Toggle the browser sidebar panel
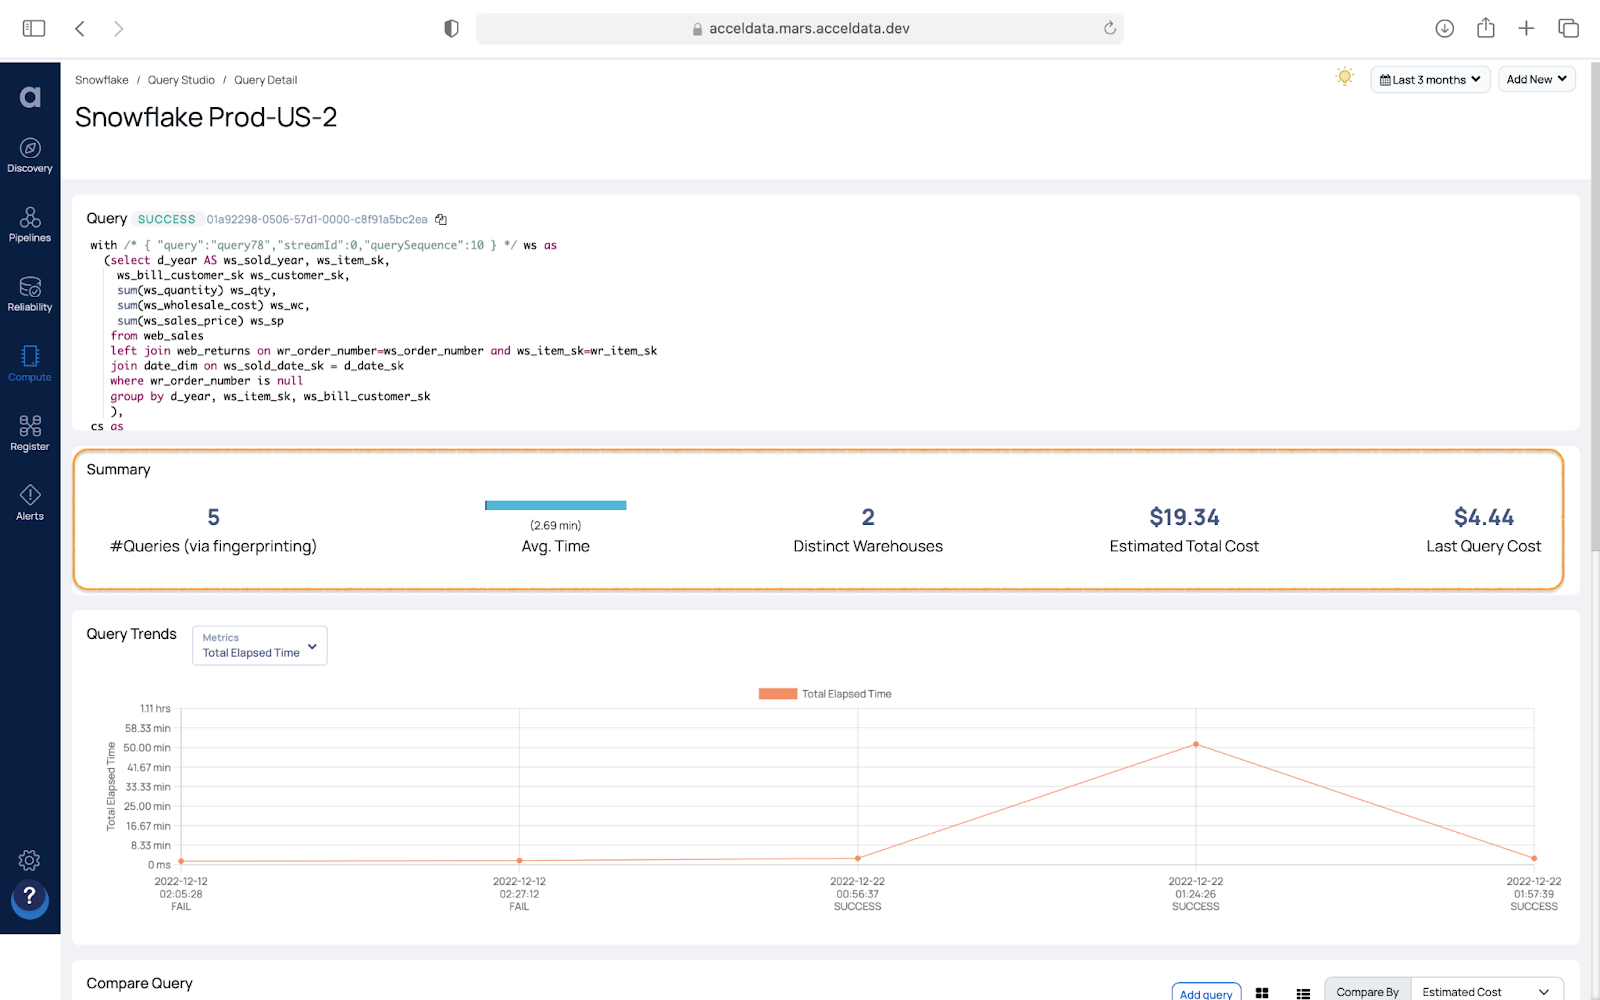Image resolution: width=1600 pixels, height=1000 pixels. pos(34,28)
